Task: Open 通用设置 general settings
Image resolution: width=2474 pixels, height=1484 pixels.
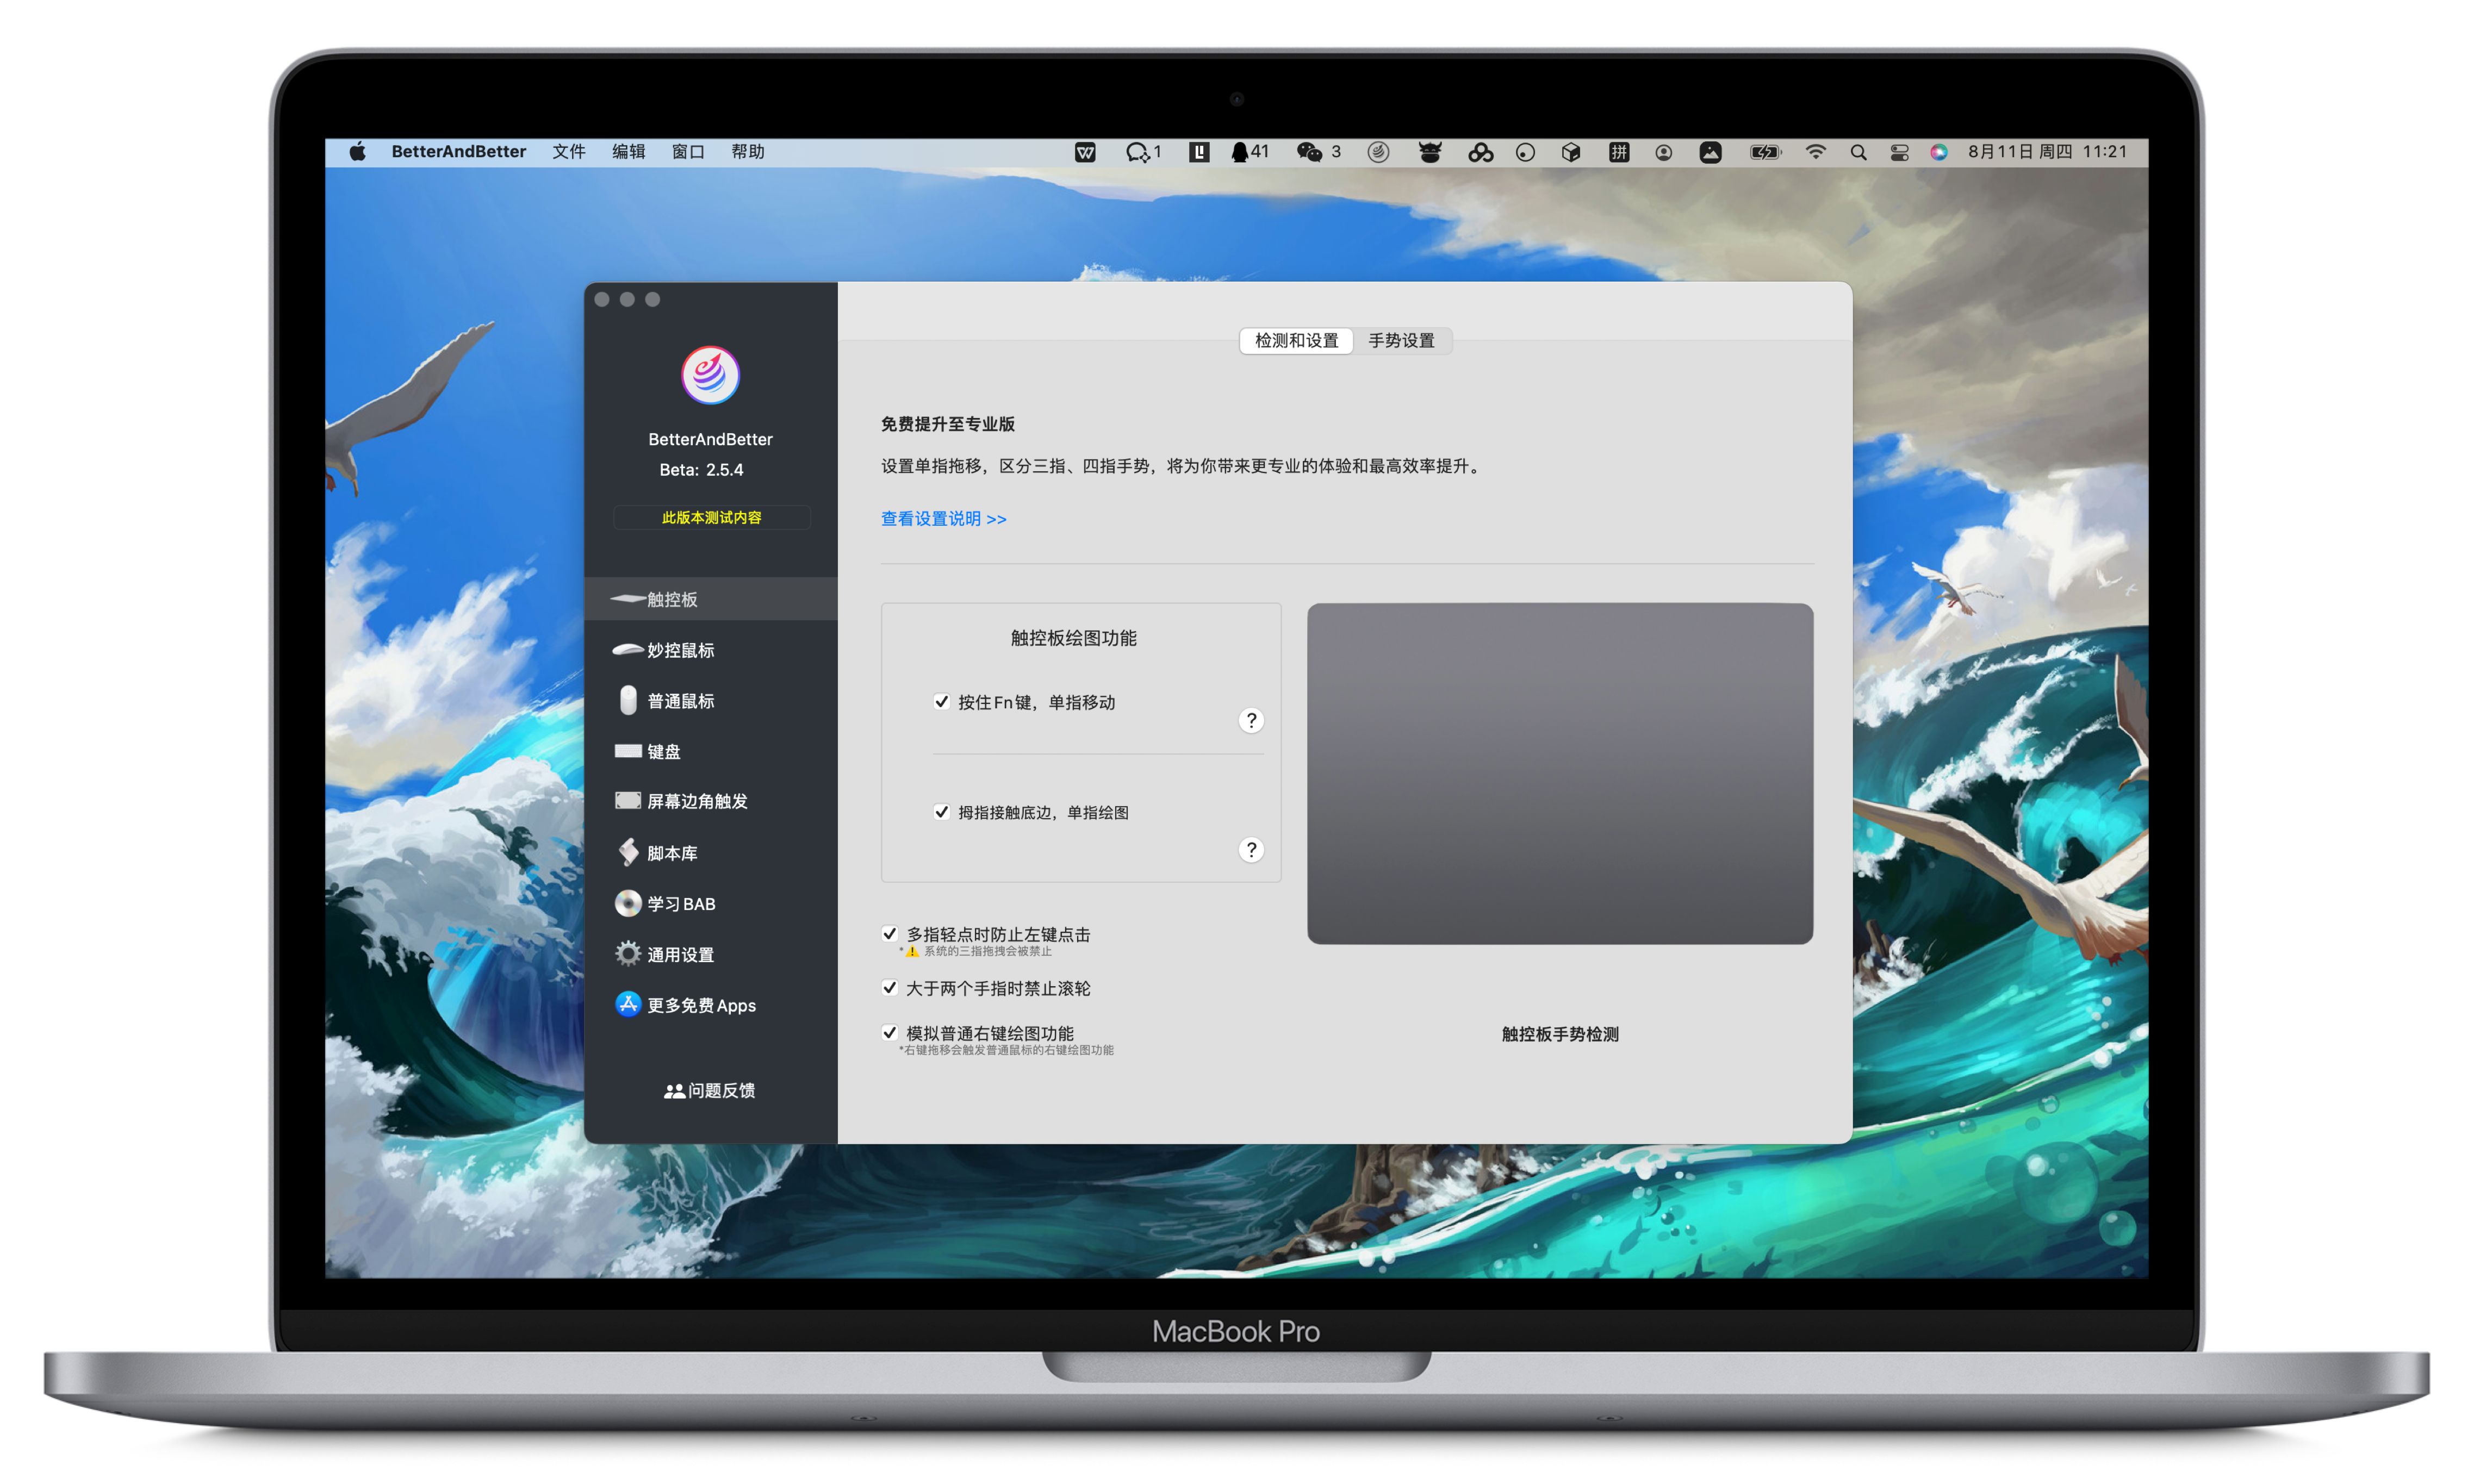Action: click(x=710, y=955)
